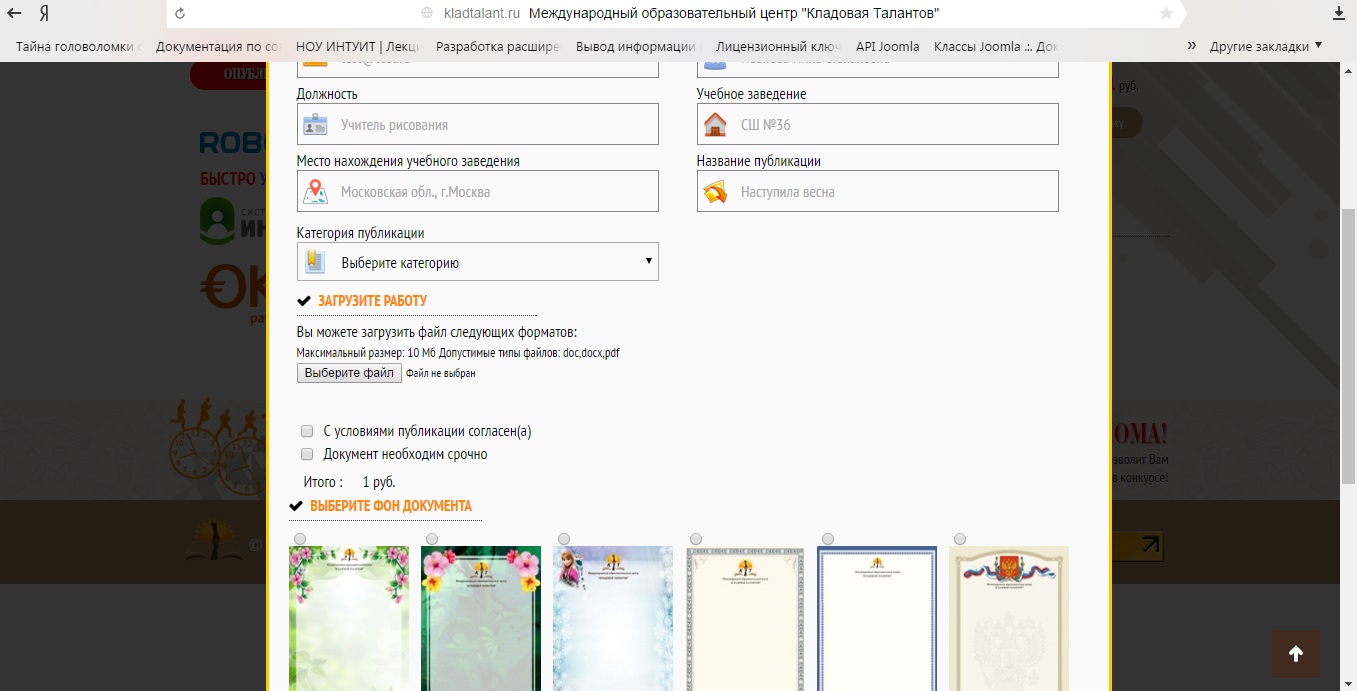Open downloads with the download arrow icon
1357x691 pixels.
[x=1340, y=14]
